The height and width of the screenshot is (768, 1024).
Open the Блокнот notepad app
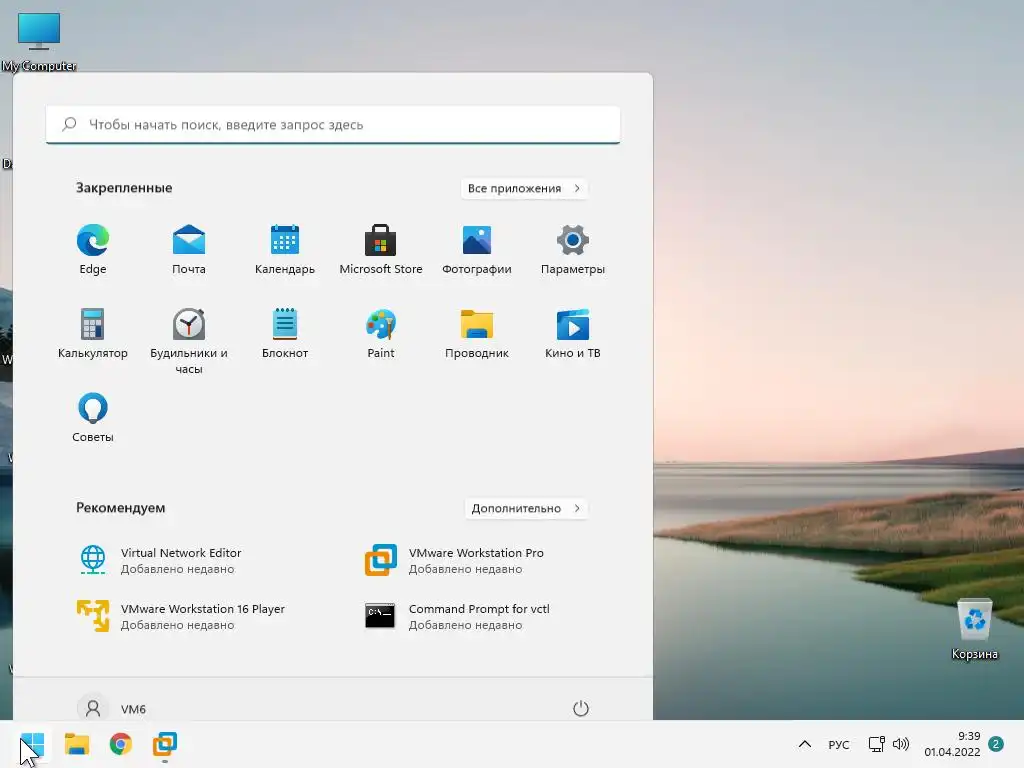pyautogui.click(x=285, y=334)
